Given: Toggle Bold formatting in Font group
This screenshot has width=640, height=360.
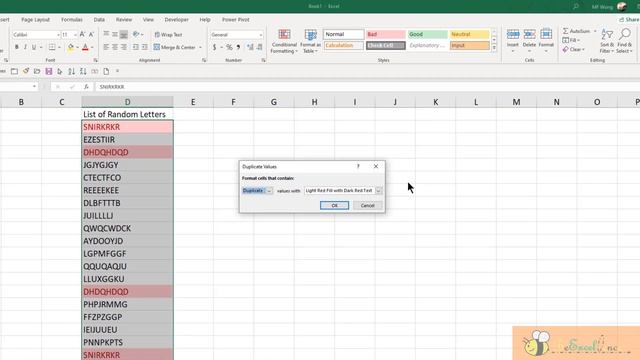Looking at the screenshot, I should [16, 47].
